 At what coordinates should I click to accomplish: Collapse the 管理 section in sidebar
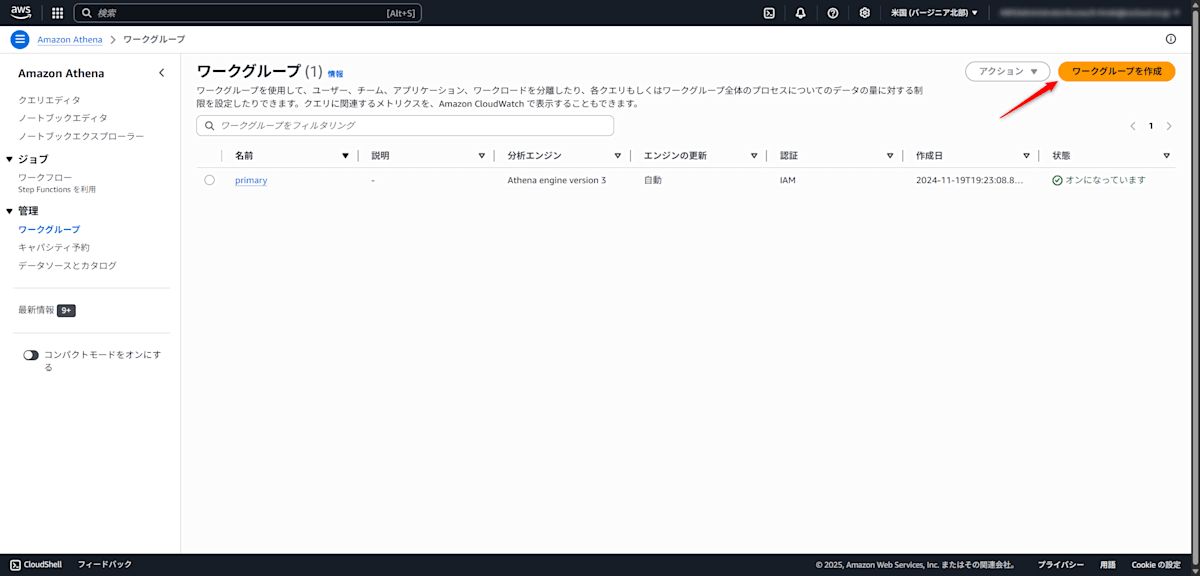pyautogui.click(x=9, y=211)
